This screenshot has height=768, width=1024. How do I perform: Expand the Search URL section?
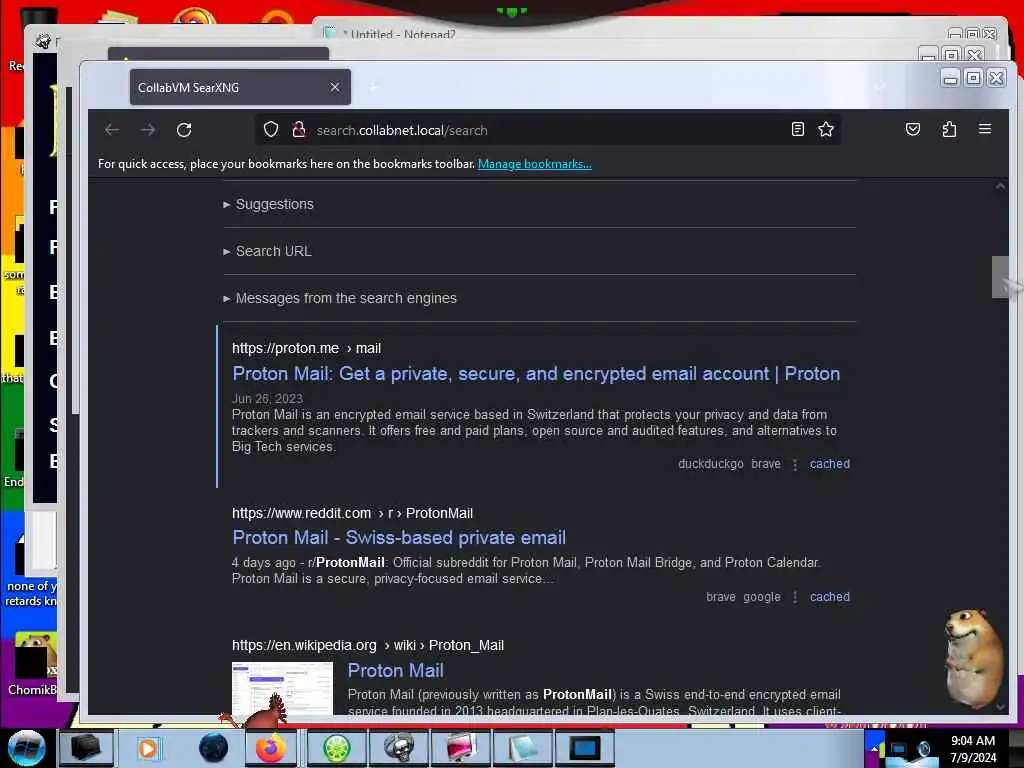[267, 251]
